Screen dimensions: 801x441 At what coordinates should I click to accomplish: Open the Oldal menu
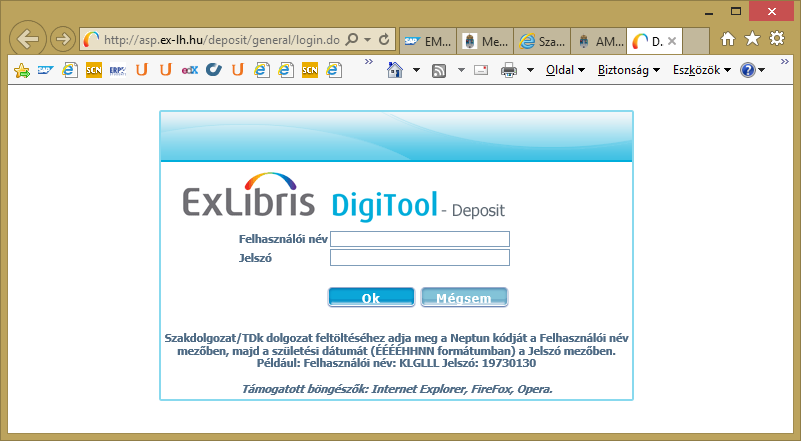565,70
